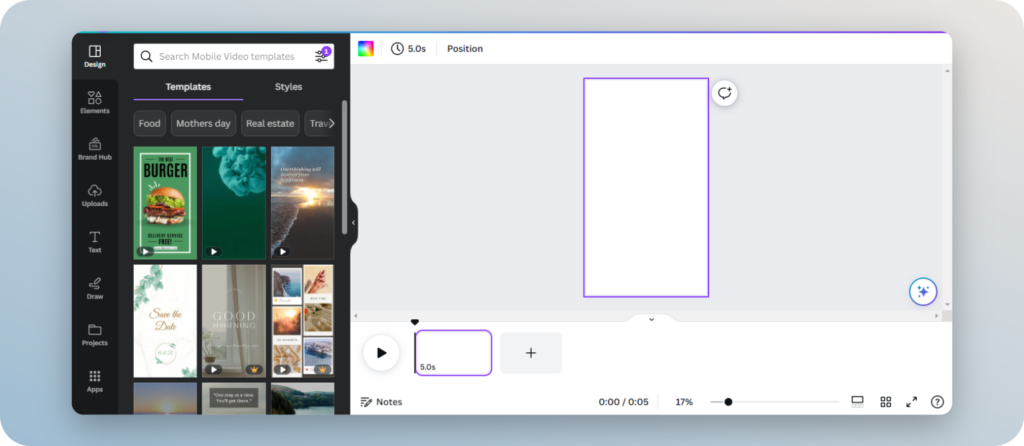The width and height of the screenshot is (1024, 446).
Task: Open the Elements panel in sidebar
Action: [95, 102]
